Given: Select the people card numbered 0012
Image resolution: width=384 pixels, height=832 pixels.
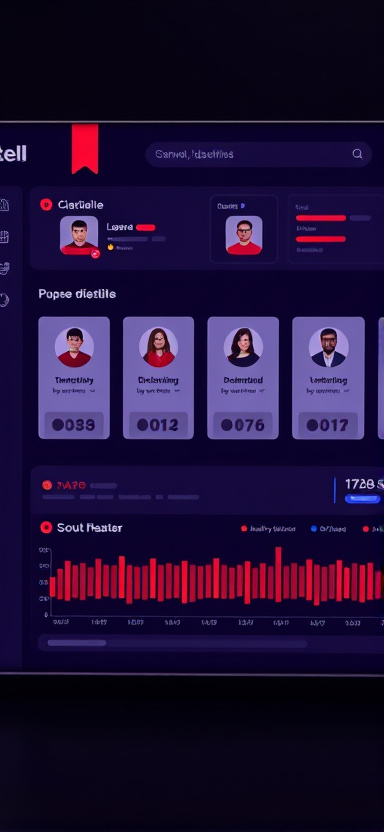Looking at the screenshot, I should pyautogui.click(x=158, y=378).
